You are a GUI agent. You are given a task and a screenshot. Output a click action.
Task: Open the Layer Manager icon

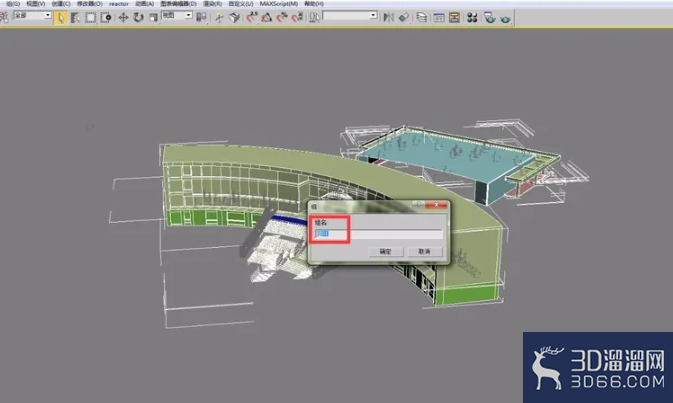pos(421,18)
